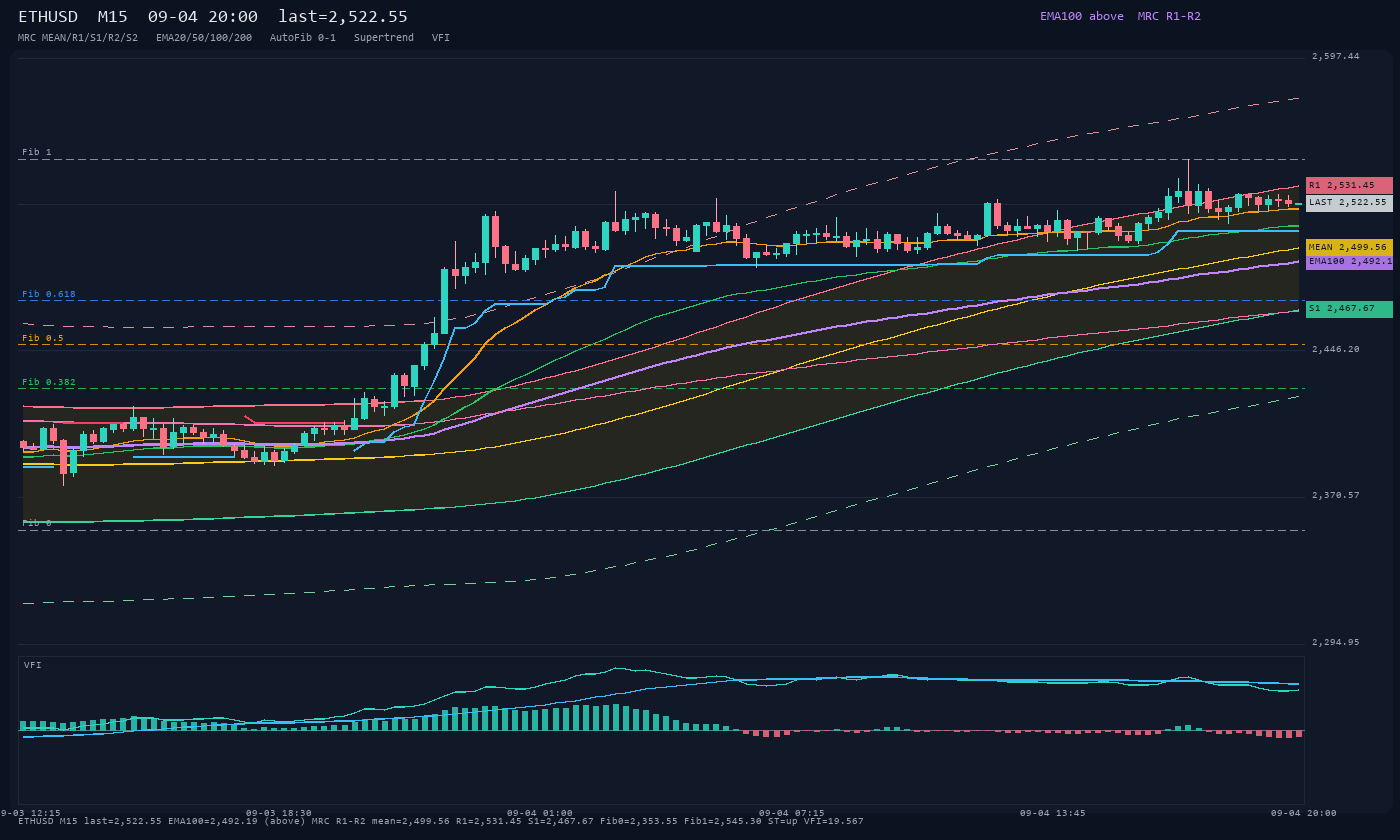Click the 2,597.44 price axis label
This screenshot has height=840, width=1400.
[x=1336, y=56]
